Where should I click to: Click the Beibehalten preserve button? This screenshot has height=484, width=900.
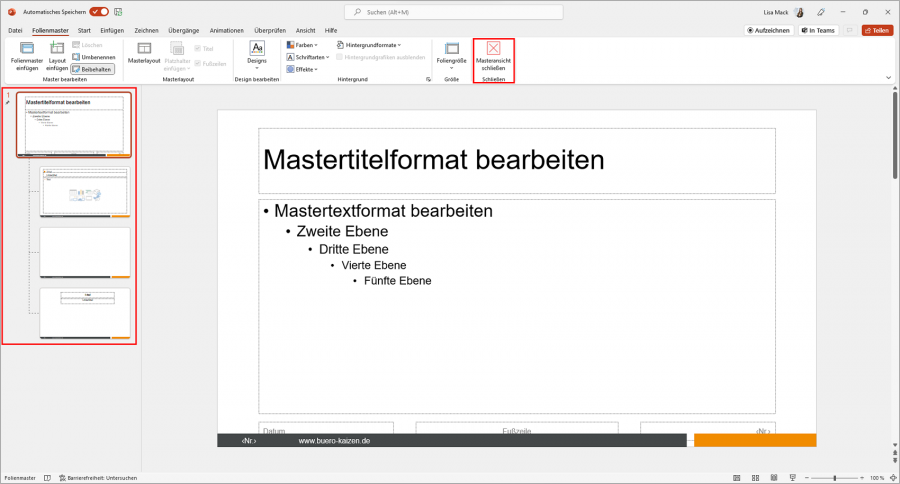(92, 69)
